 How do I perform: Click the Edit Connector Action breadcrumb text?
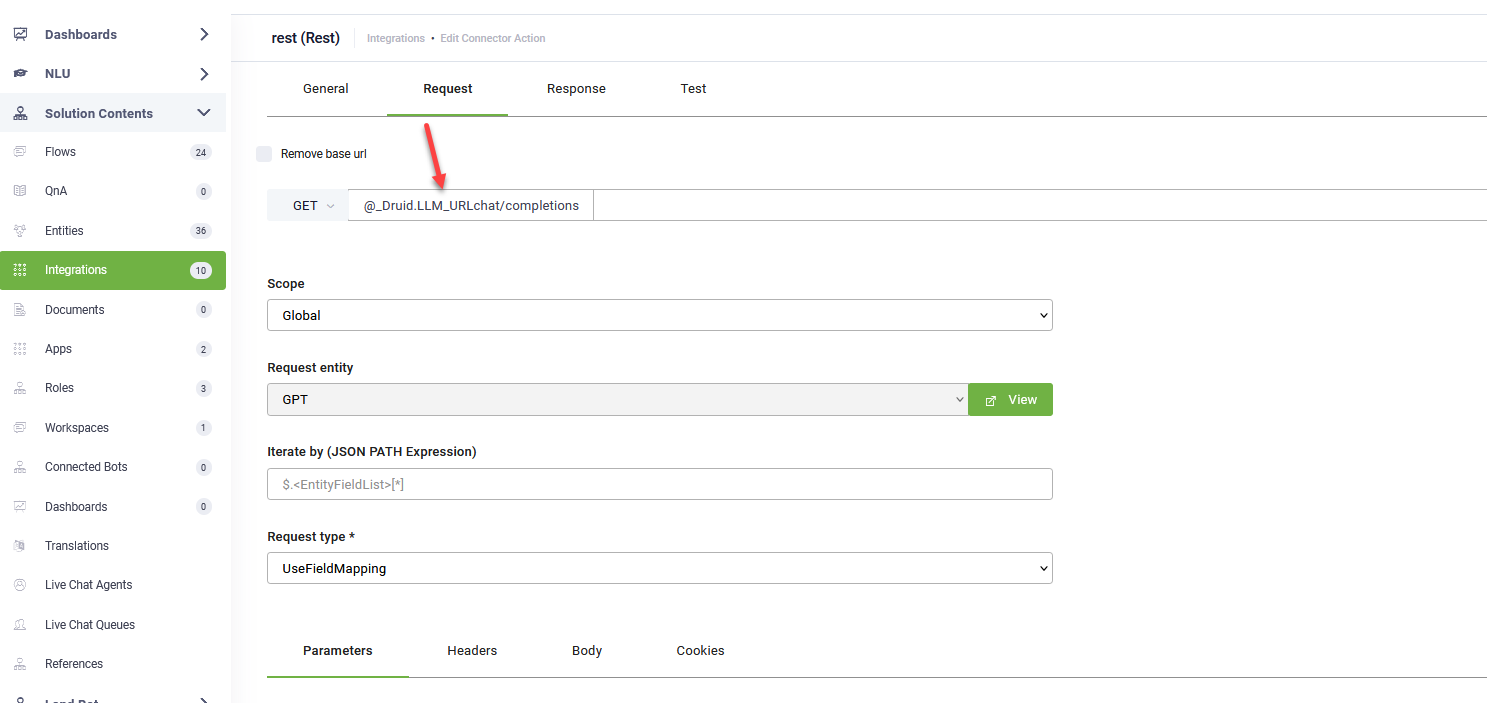pos(493,39)
